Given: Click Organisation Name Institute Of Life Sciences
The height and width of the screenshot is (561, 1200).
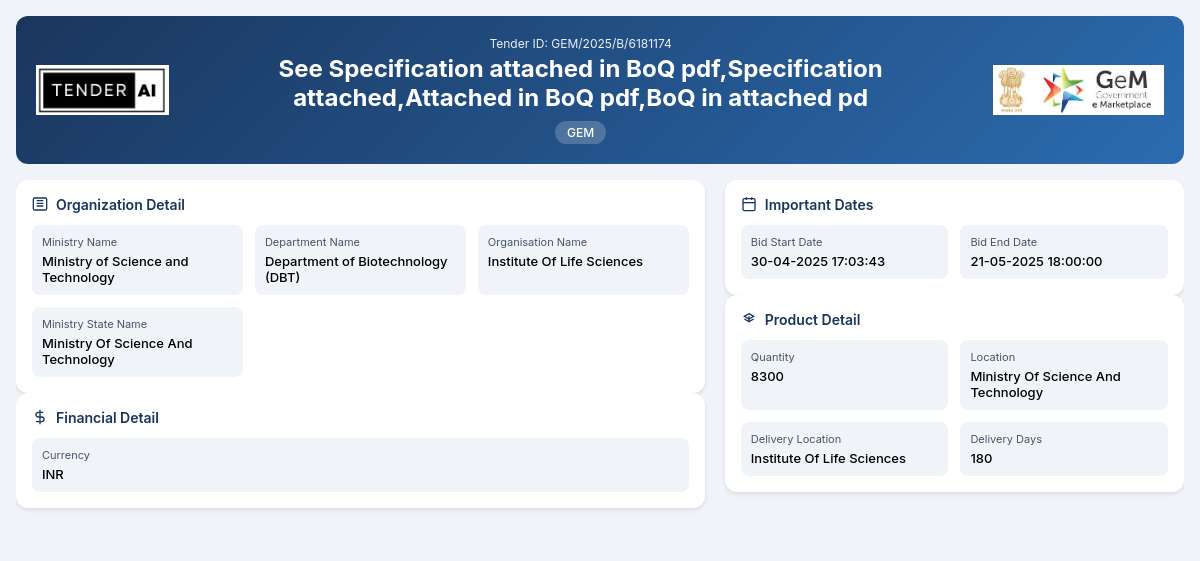Looking at the screenshot, I should click(583, 260).
